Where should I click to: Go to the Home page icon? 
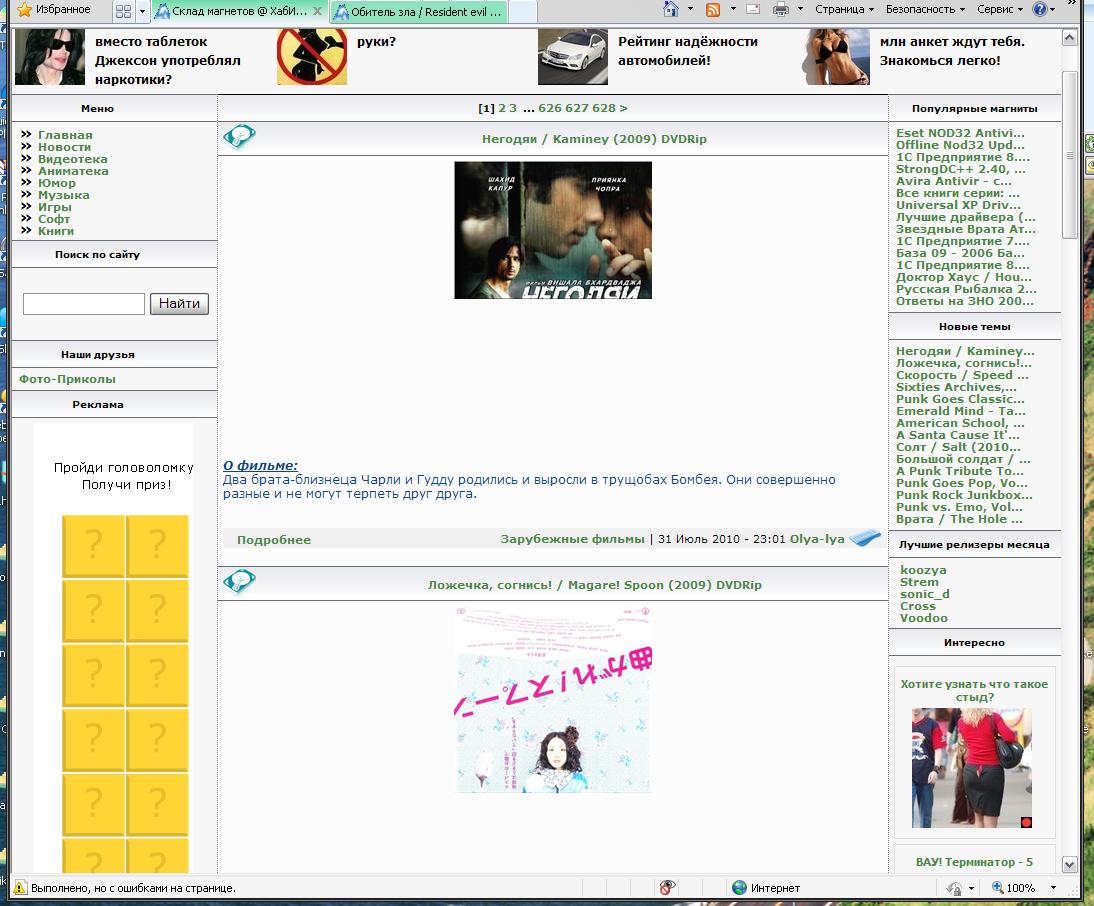670,9
